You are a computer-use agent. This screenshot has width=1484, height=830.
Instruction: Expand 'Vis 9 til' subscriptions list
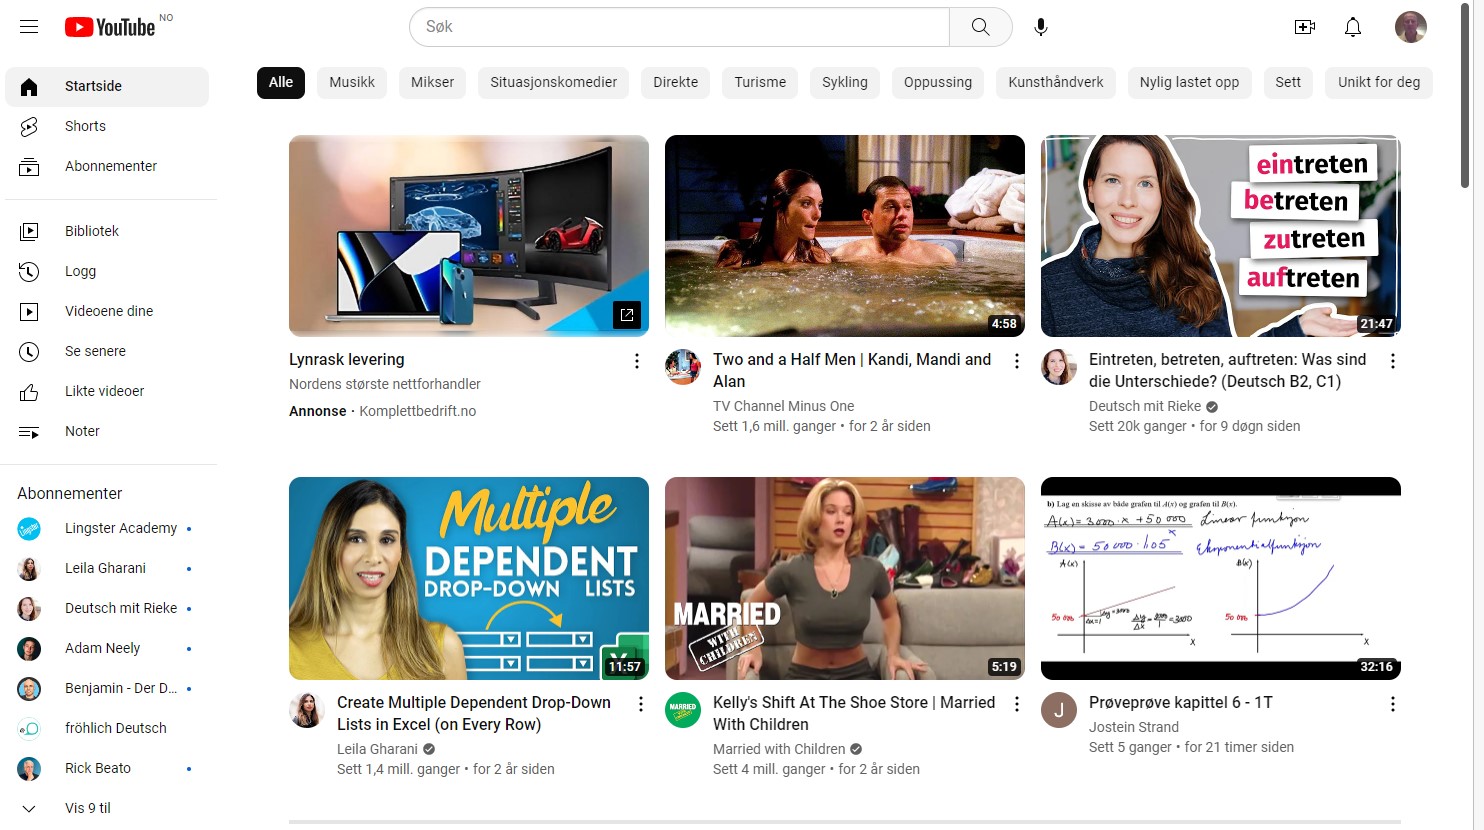coord(87,808)
